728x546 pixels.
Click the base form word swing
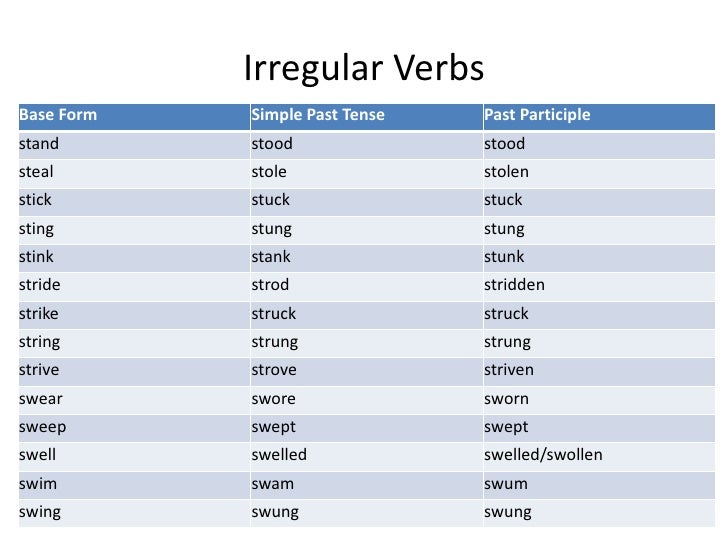click(x=40, y=513)
